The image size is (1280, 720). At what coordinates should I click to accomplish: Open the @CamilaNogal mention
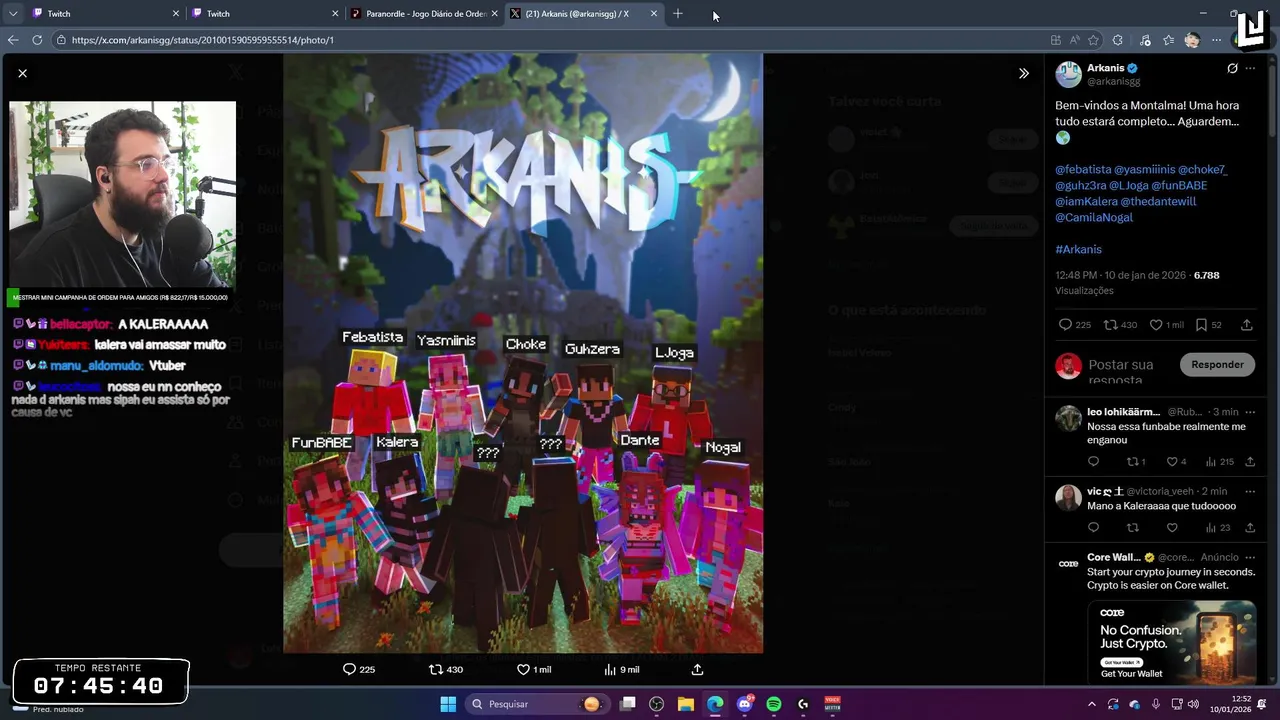(1094, 217)
